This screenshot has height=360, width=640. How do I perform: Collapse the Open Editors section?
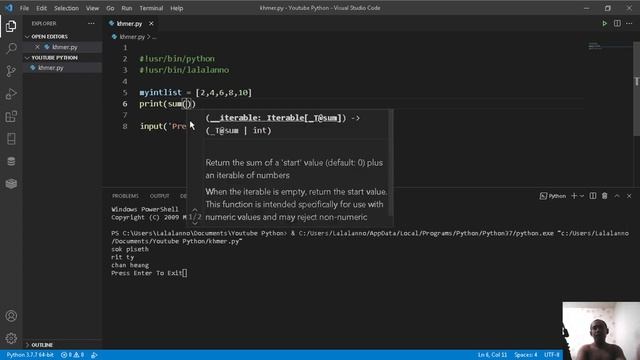tap(27, 37)
